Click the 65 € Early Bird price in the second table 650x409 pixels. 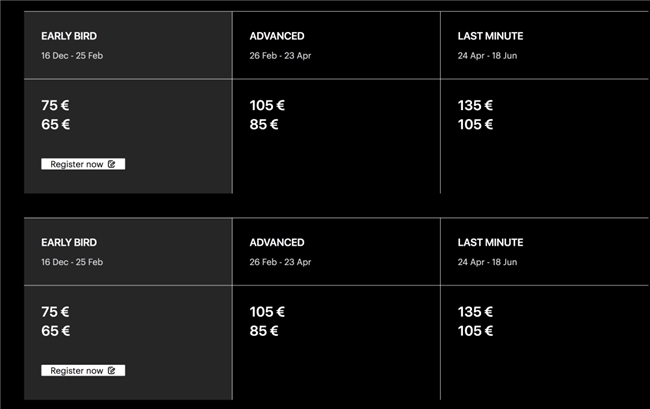56,331
